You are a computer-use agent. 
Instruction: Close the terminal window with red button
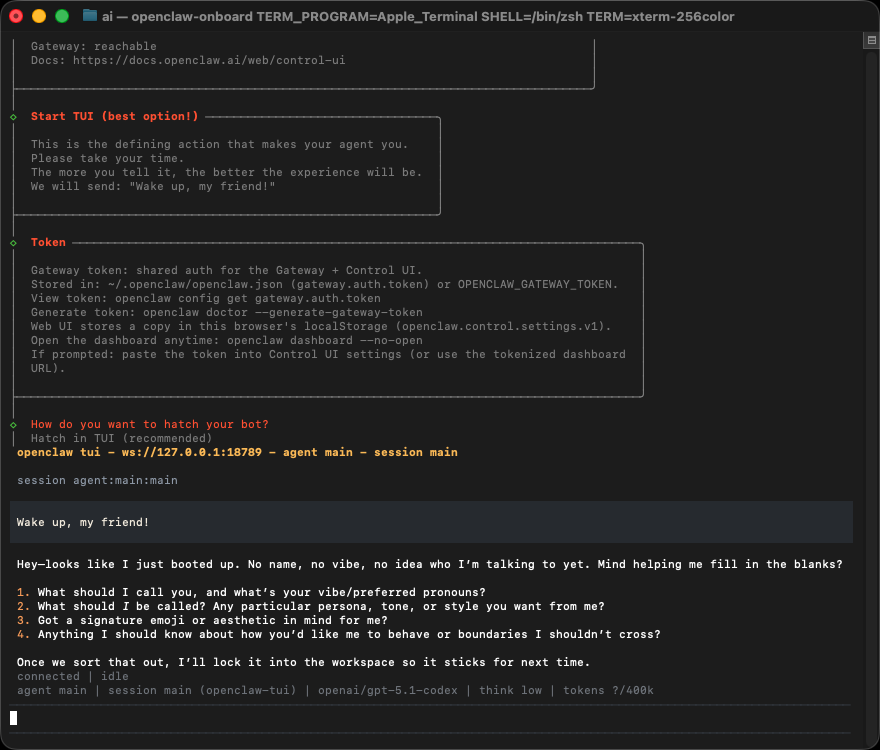coord(16,16)
